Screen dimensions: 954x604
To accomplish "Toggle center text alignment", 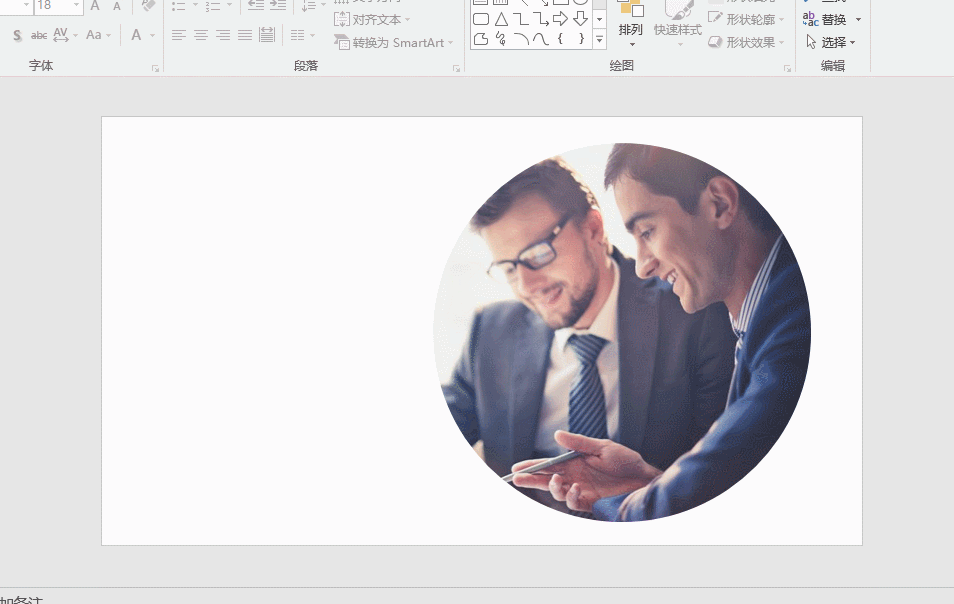I will point(201,35).
